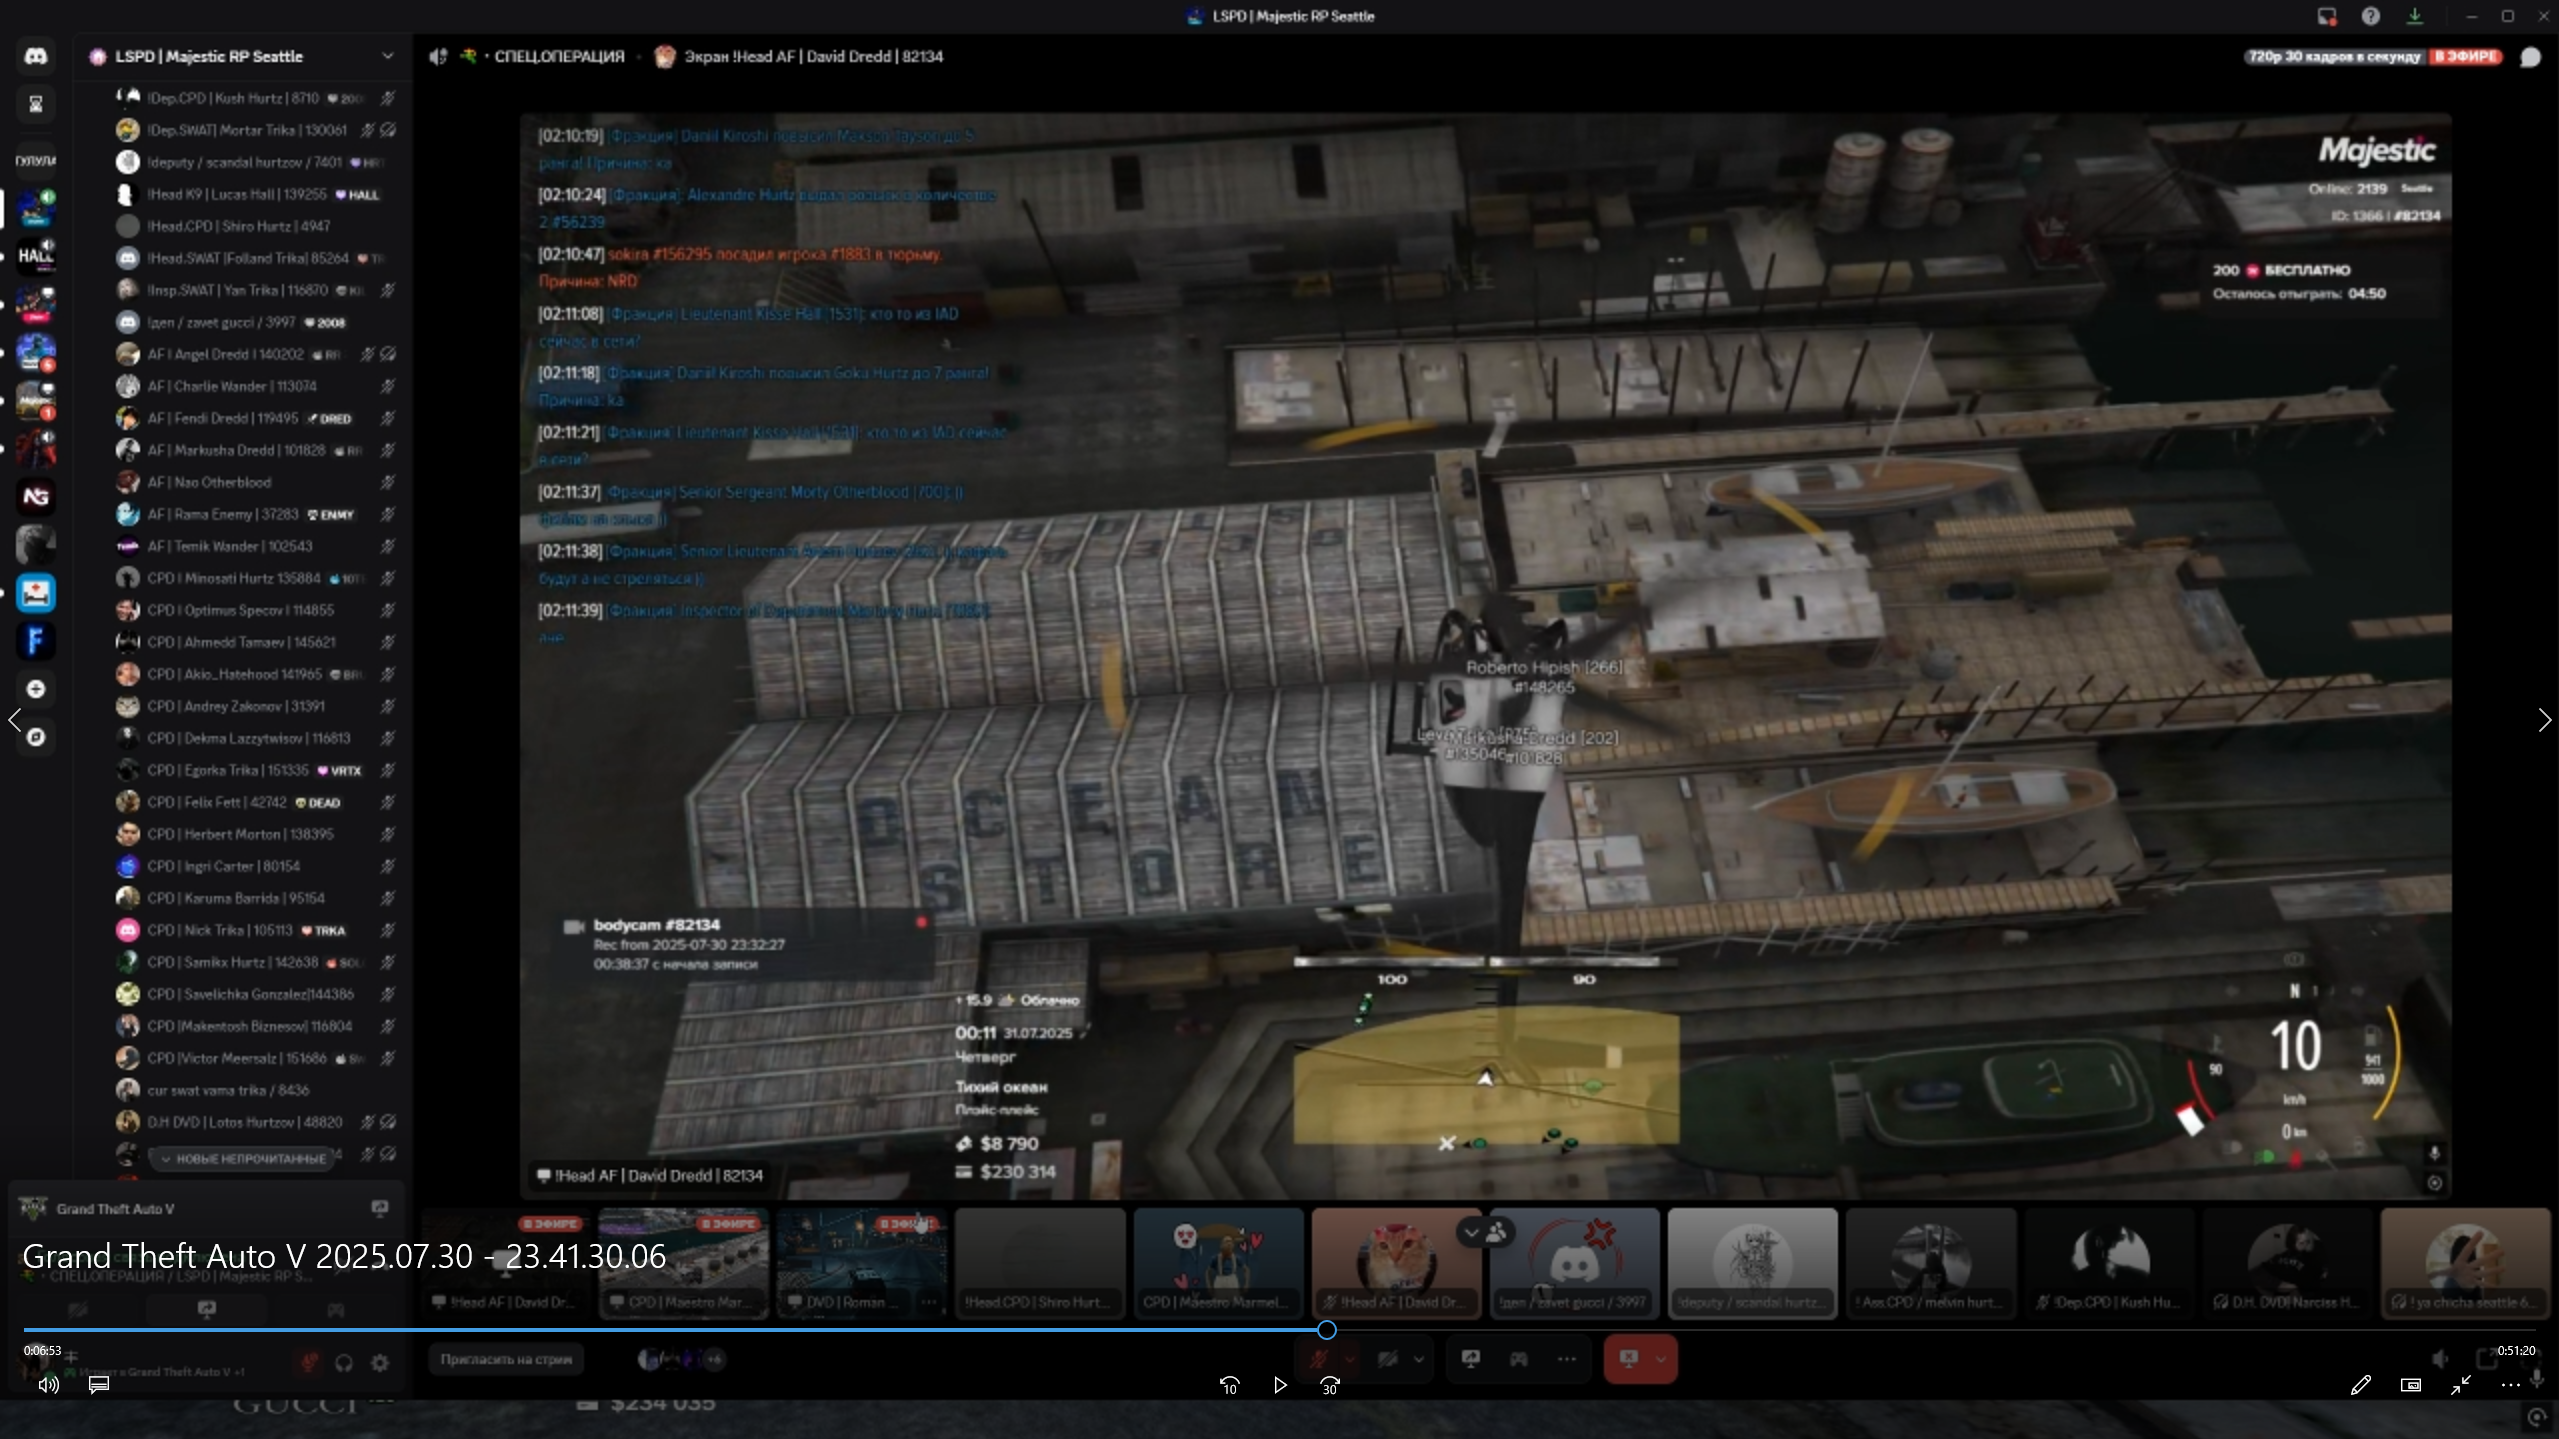Go to the previous file with the left arrow

coord(14,720)
